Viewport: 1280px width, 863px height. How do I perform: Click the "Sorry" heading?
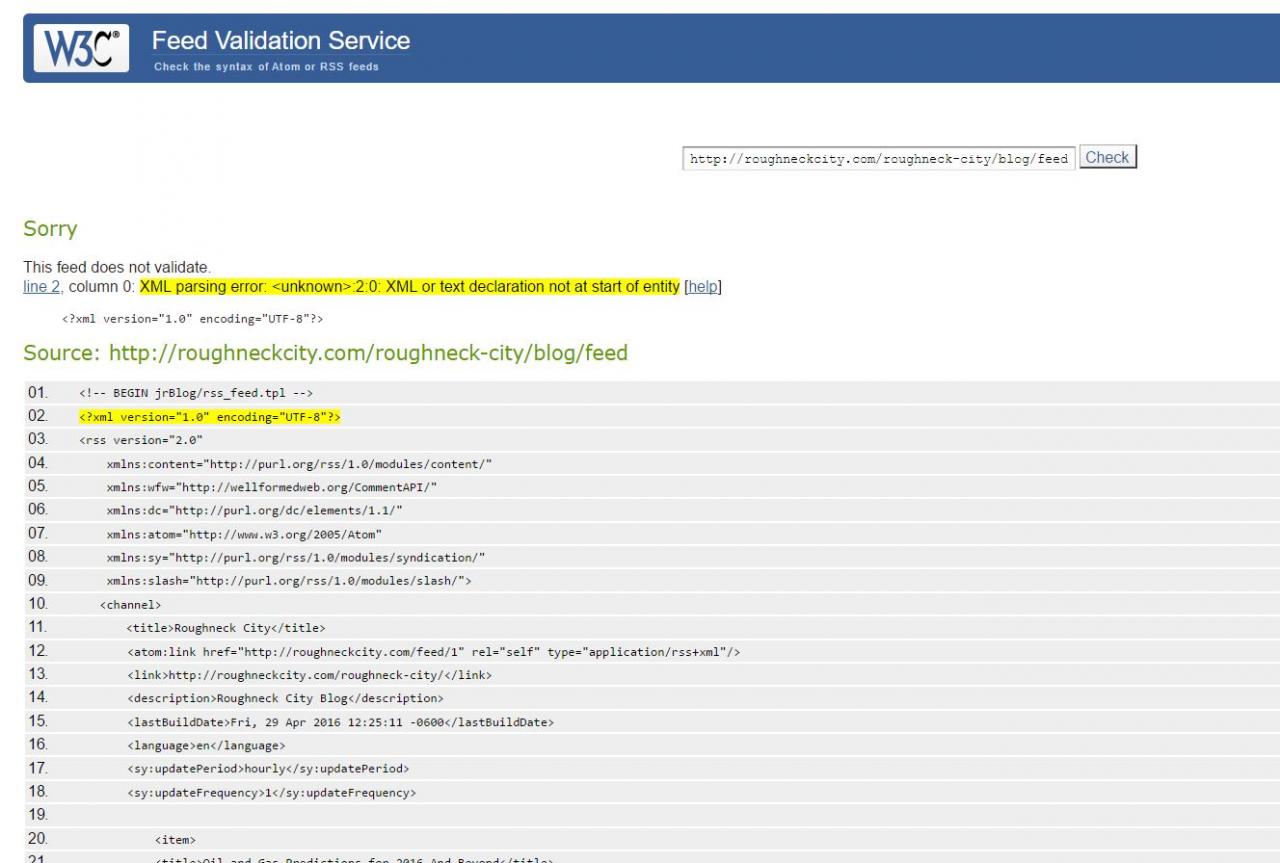(x=50, y=229)
